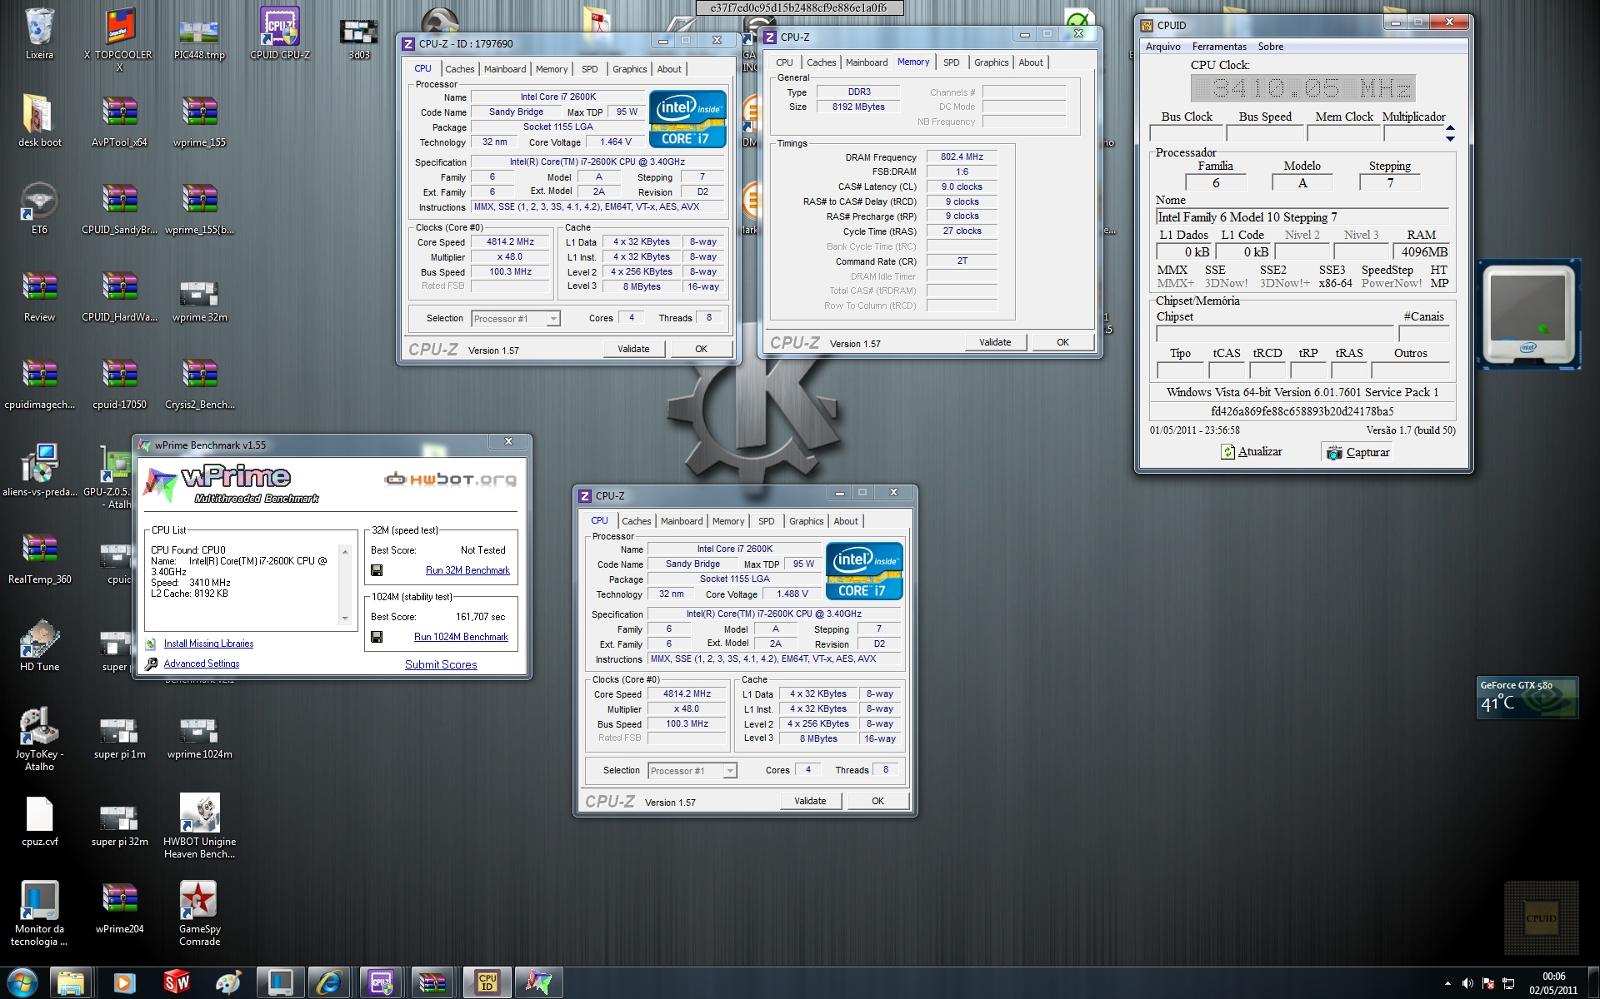1600x999 pixels.
Task: Open the X TOPCOOLER X desktop icon
Action: pyautogui.click(x=119, y=40)
